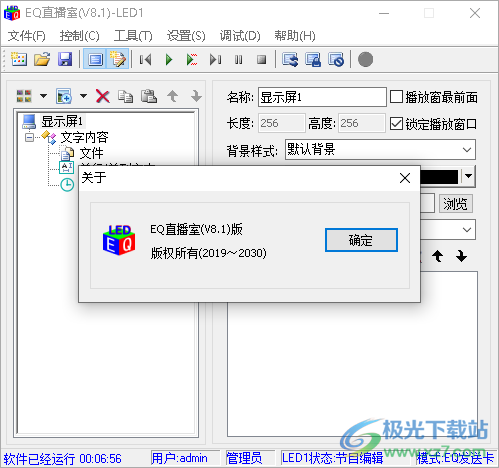Open the dropdown arrow beside add program icon

[x=83, y=96]
